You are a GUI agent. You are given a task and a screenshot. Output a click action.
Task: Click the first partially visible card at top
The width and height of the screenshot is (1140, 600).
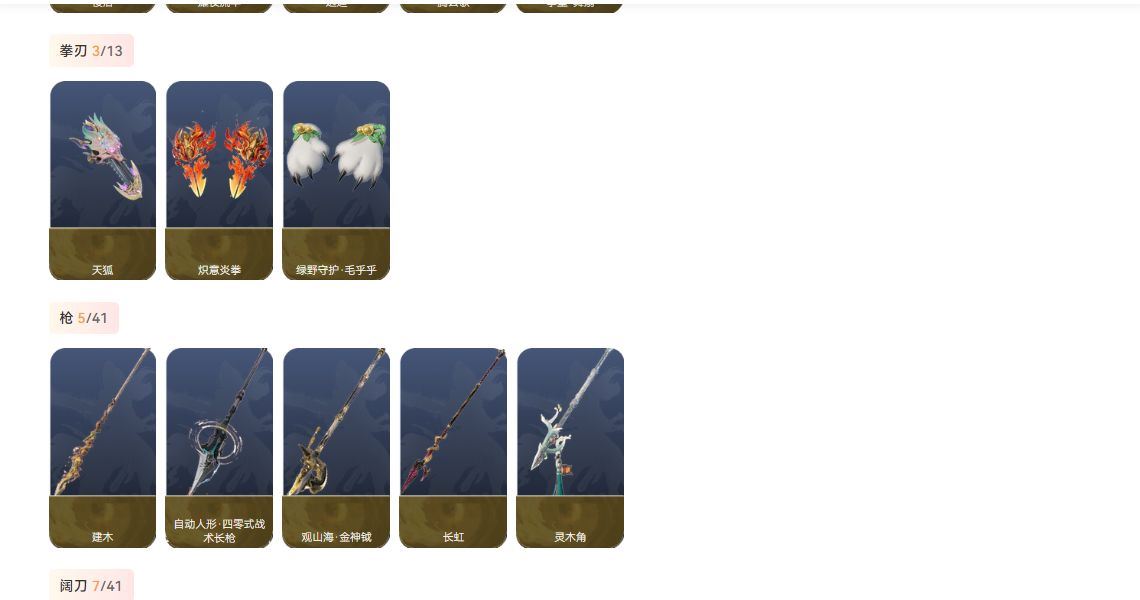point(103,7)
